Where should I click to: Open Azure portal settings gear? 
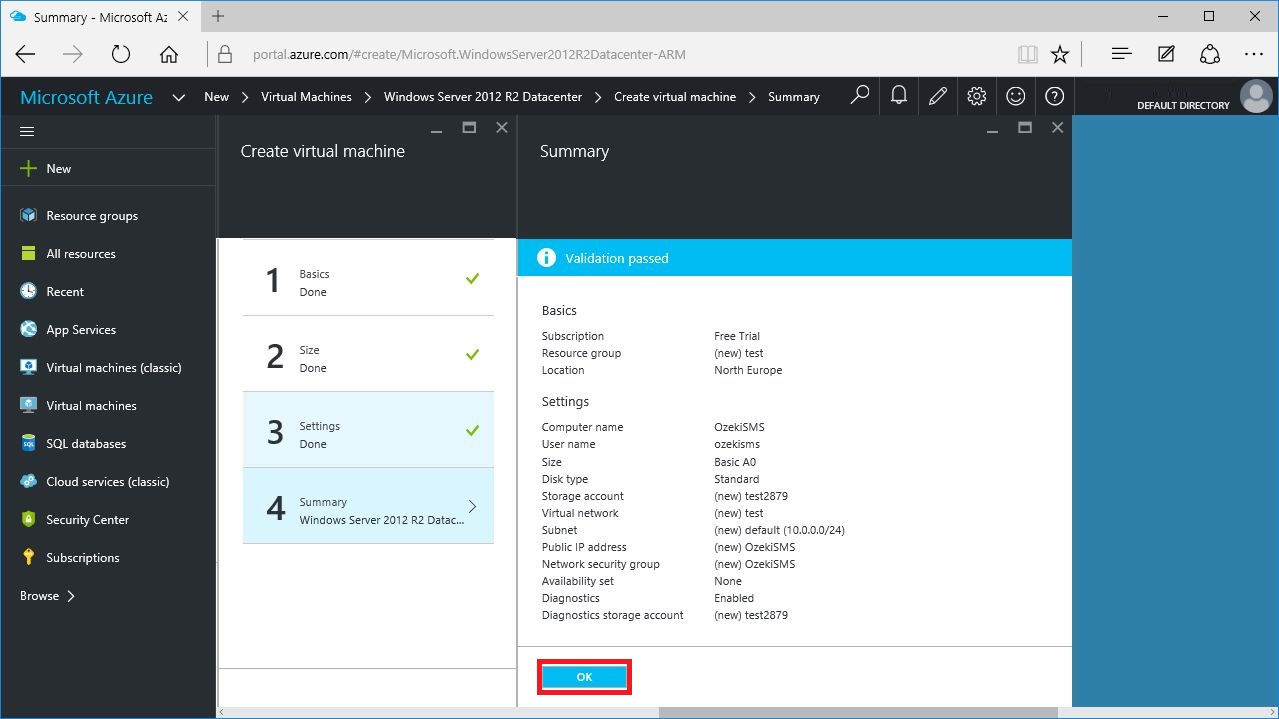tap(977, 96)
